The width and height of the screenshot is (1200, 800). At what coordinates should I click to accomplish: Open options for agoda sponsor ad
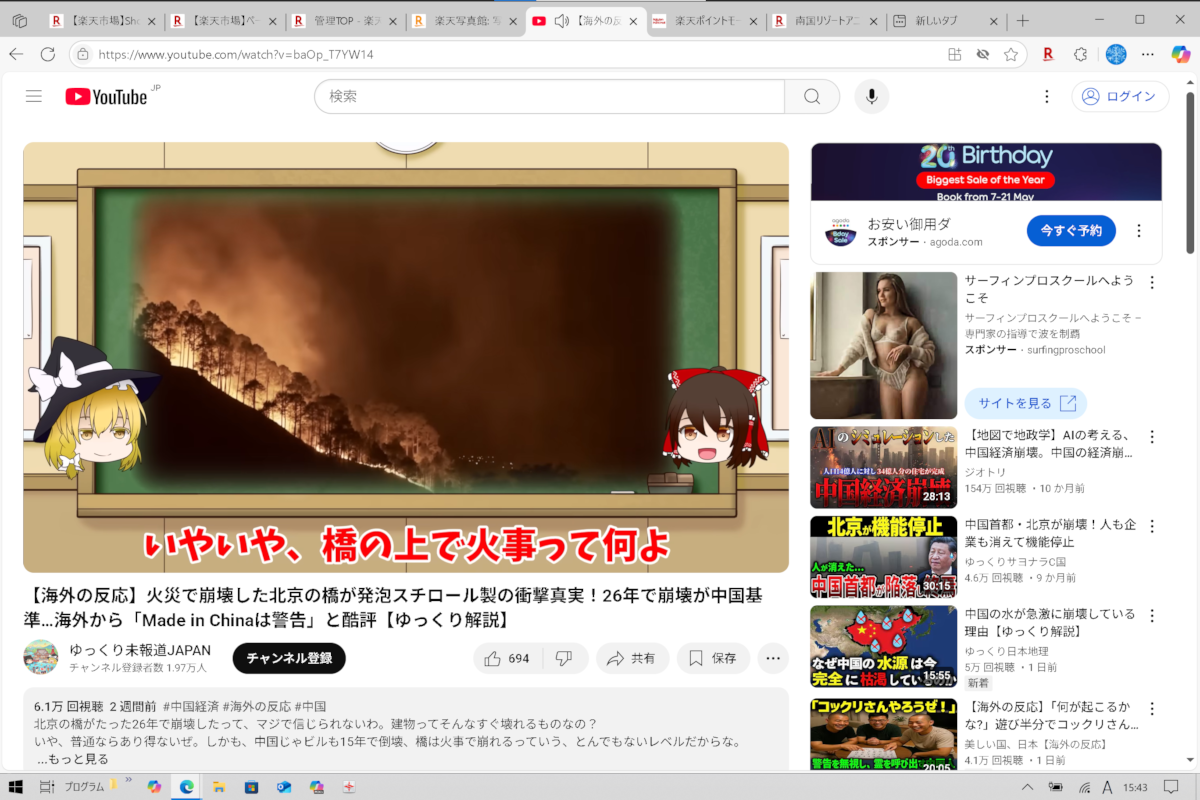(x=1139, y=231)
